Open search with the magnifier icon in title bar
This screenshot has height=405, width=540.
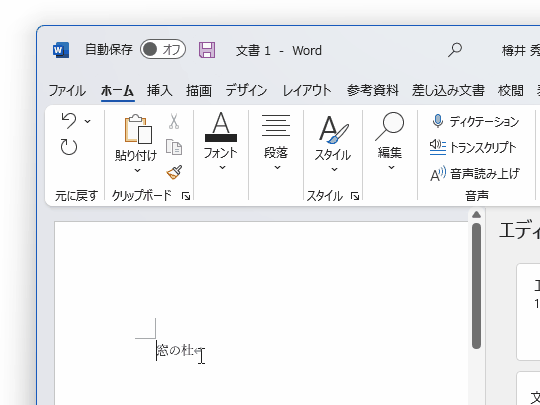click(x=455, y=50)
